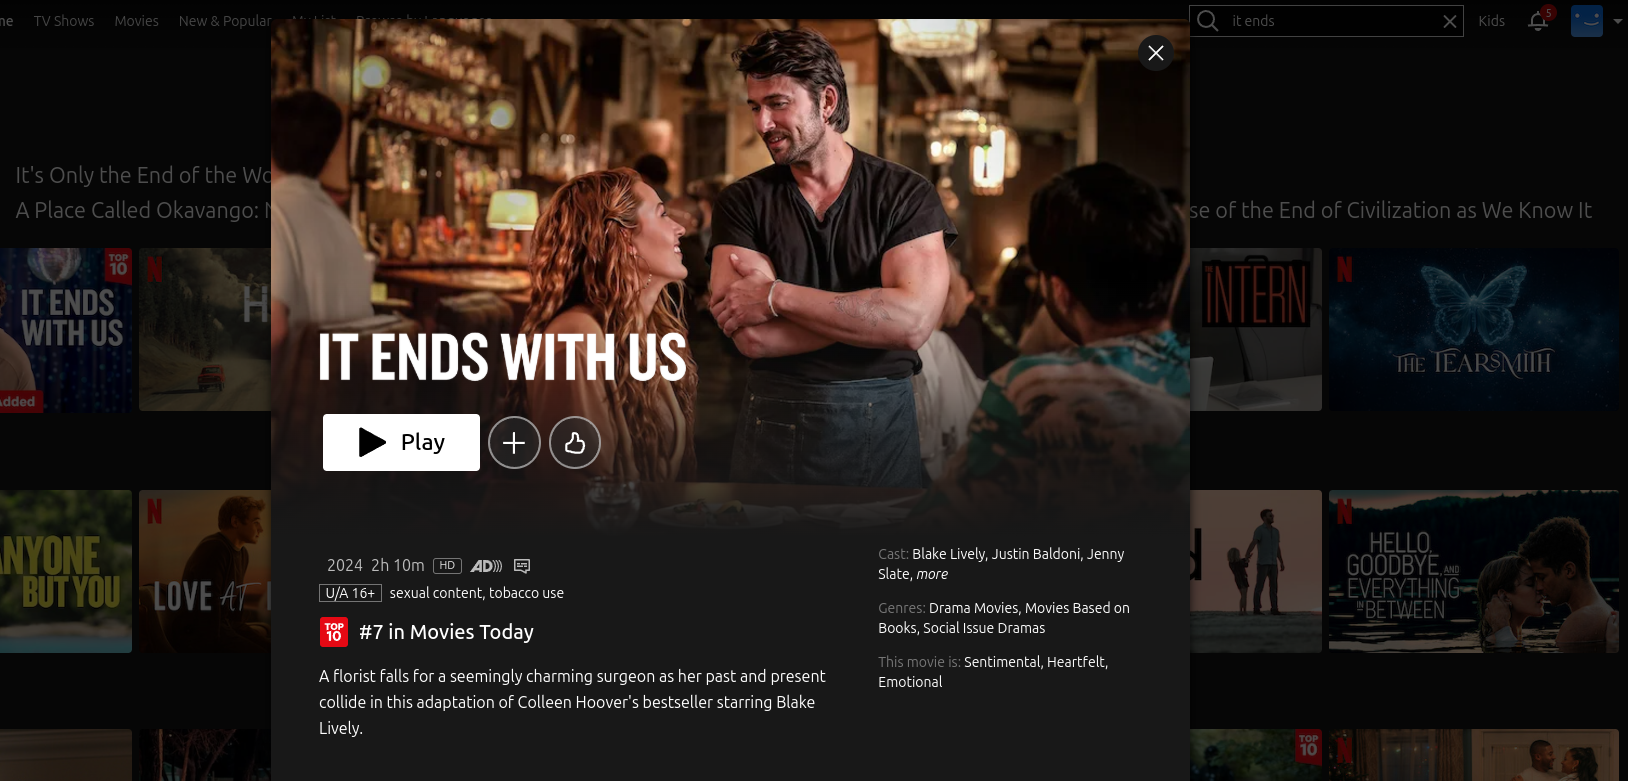
Task: Open The Tearsmith thumbnail
Action: 1474,330
